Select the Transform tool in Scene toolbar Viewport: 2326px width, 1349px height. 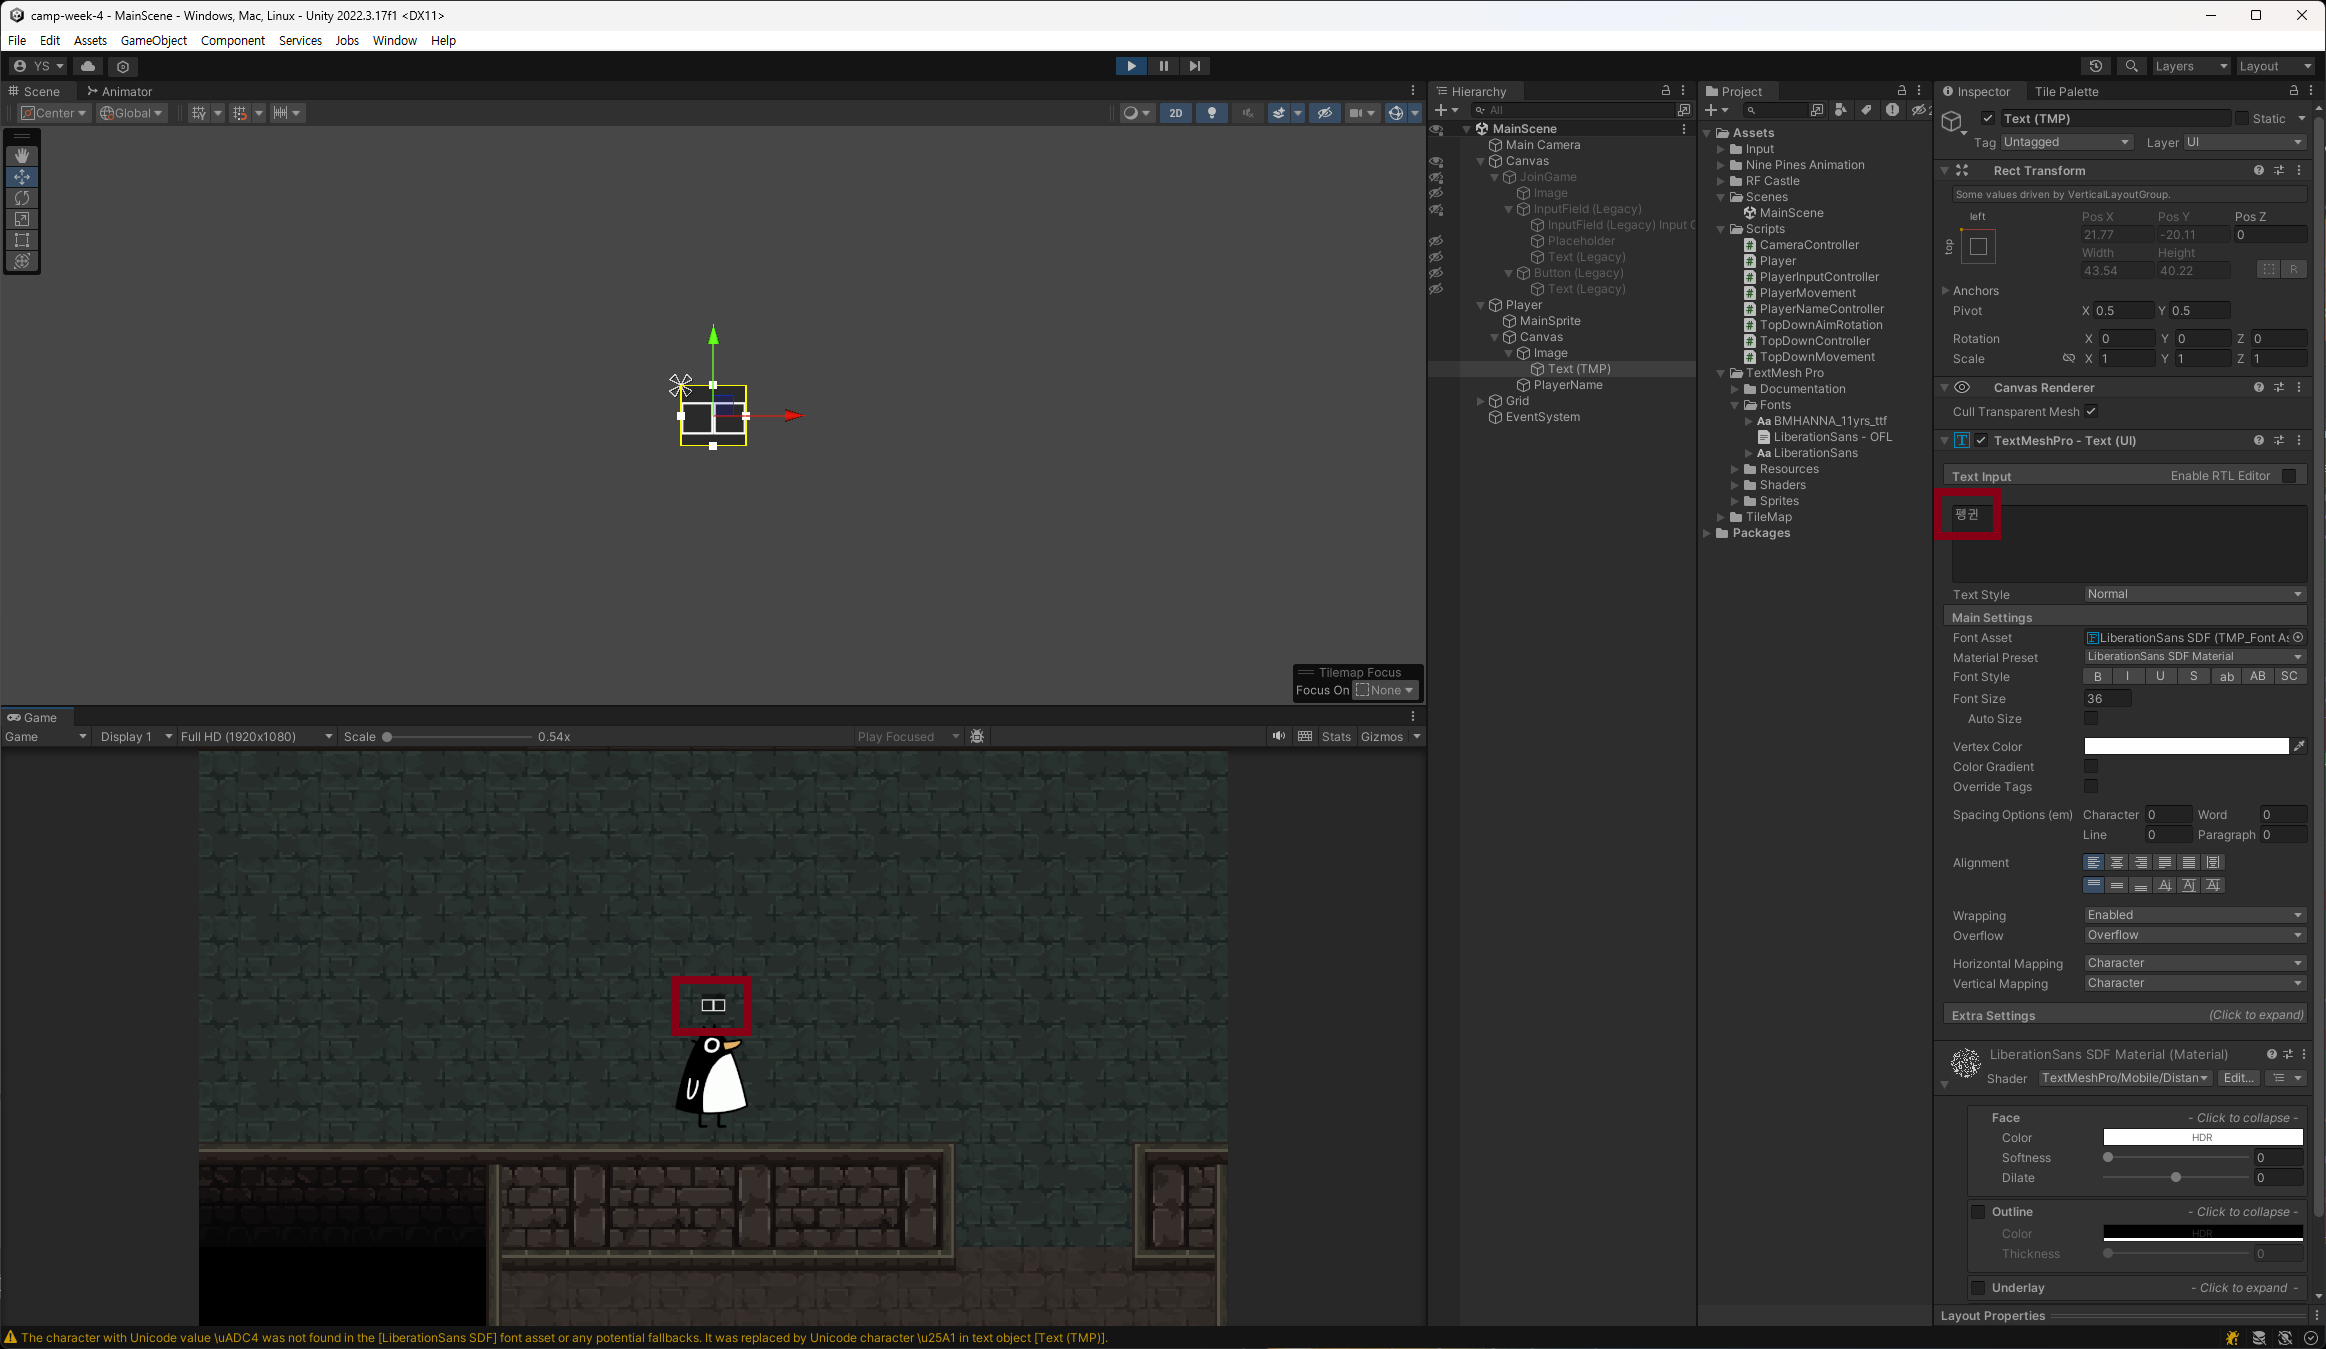tap(22, 261)
